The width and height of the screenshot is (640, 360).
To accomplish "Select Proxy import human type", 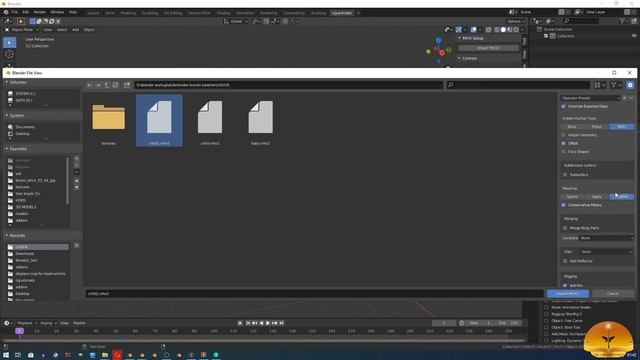I will pos(597,127).
